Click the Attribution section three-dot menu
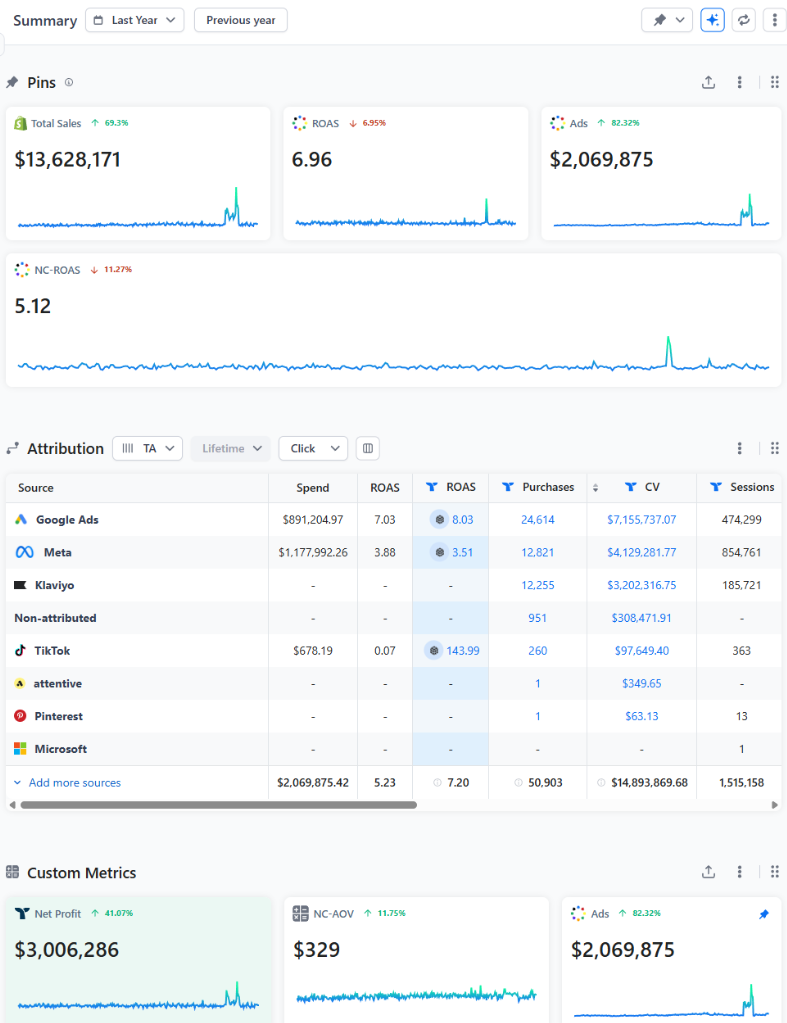Image resolution: width=787 pixels, height=1023 pixels. click(x=739, y=448)
